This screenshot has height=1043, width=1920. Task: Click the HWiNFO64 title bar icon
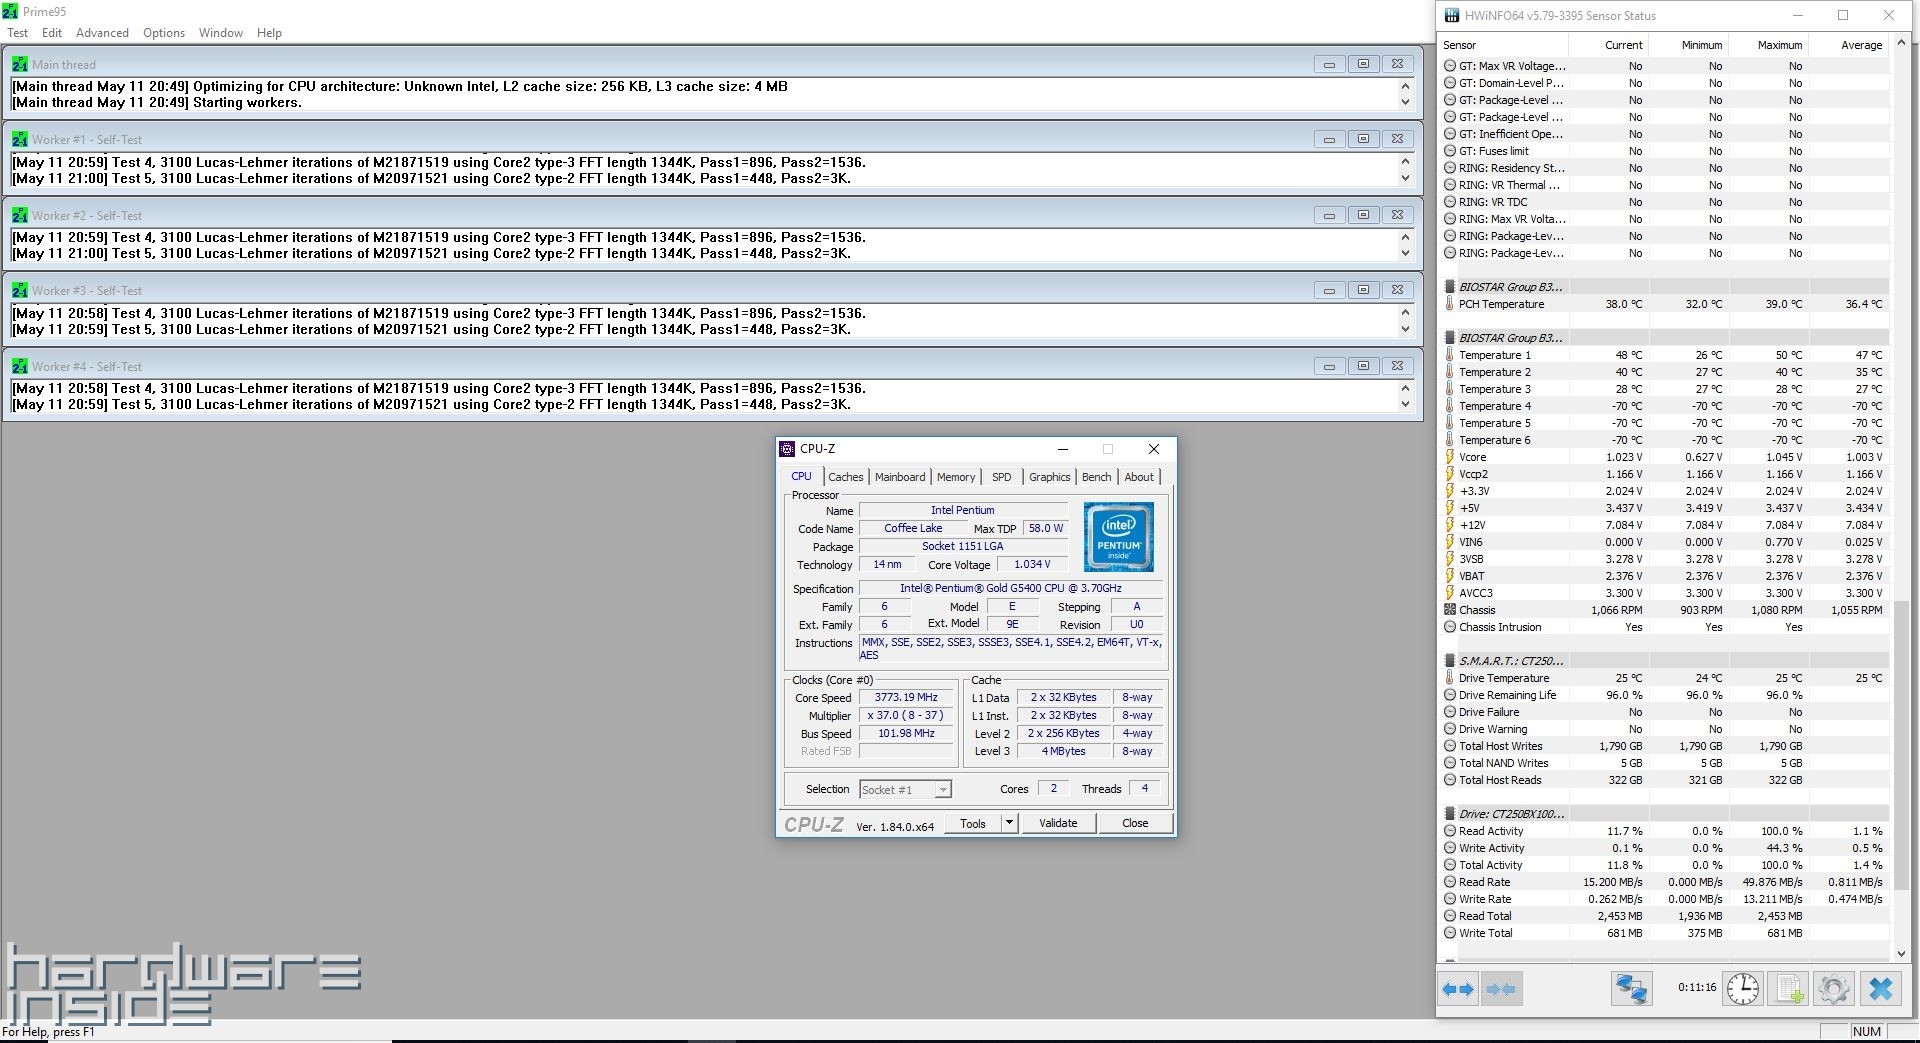(x=1451, y=15)
